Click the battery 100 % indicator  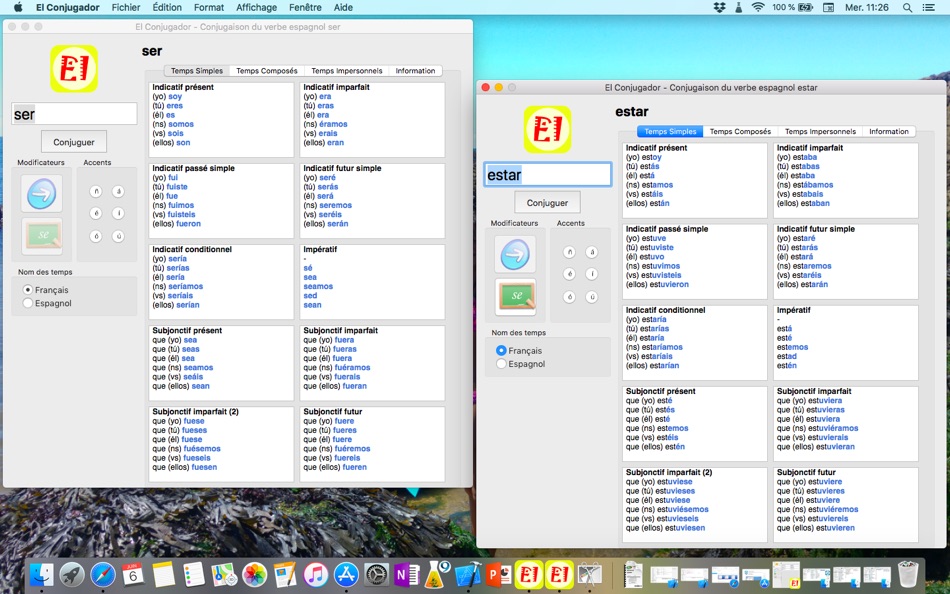[x=792, y=7]
